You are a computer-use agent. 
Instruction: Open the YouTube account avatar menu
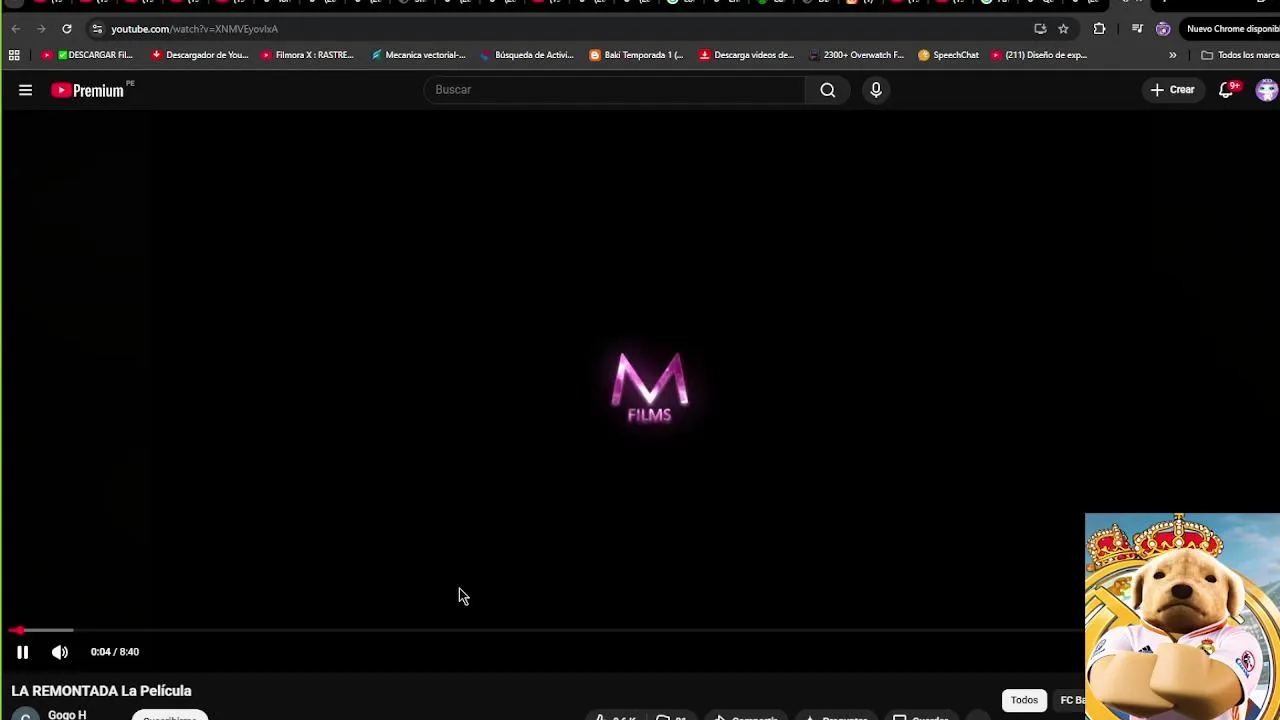(1267, 90)
